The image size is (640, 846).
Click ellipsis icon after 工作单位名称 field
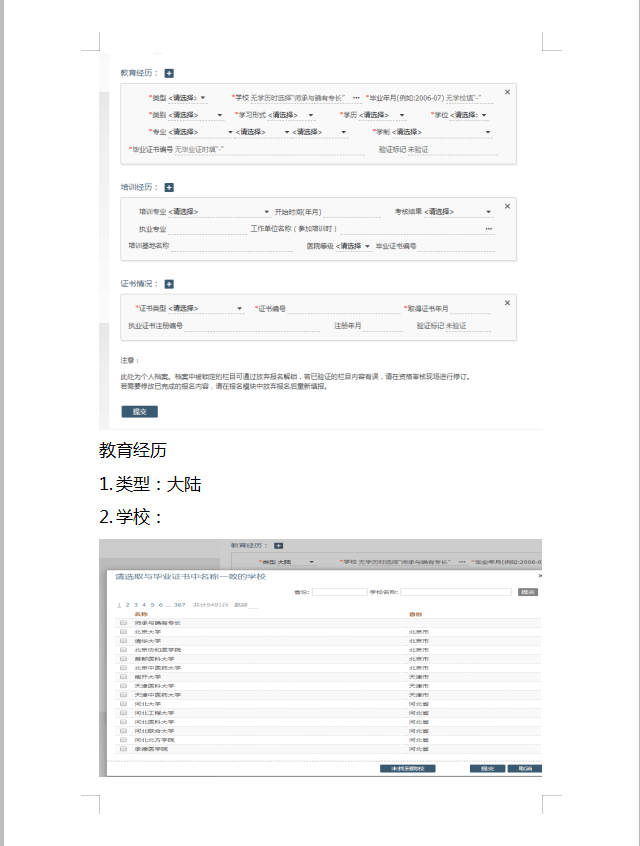(x=489, y=229)
